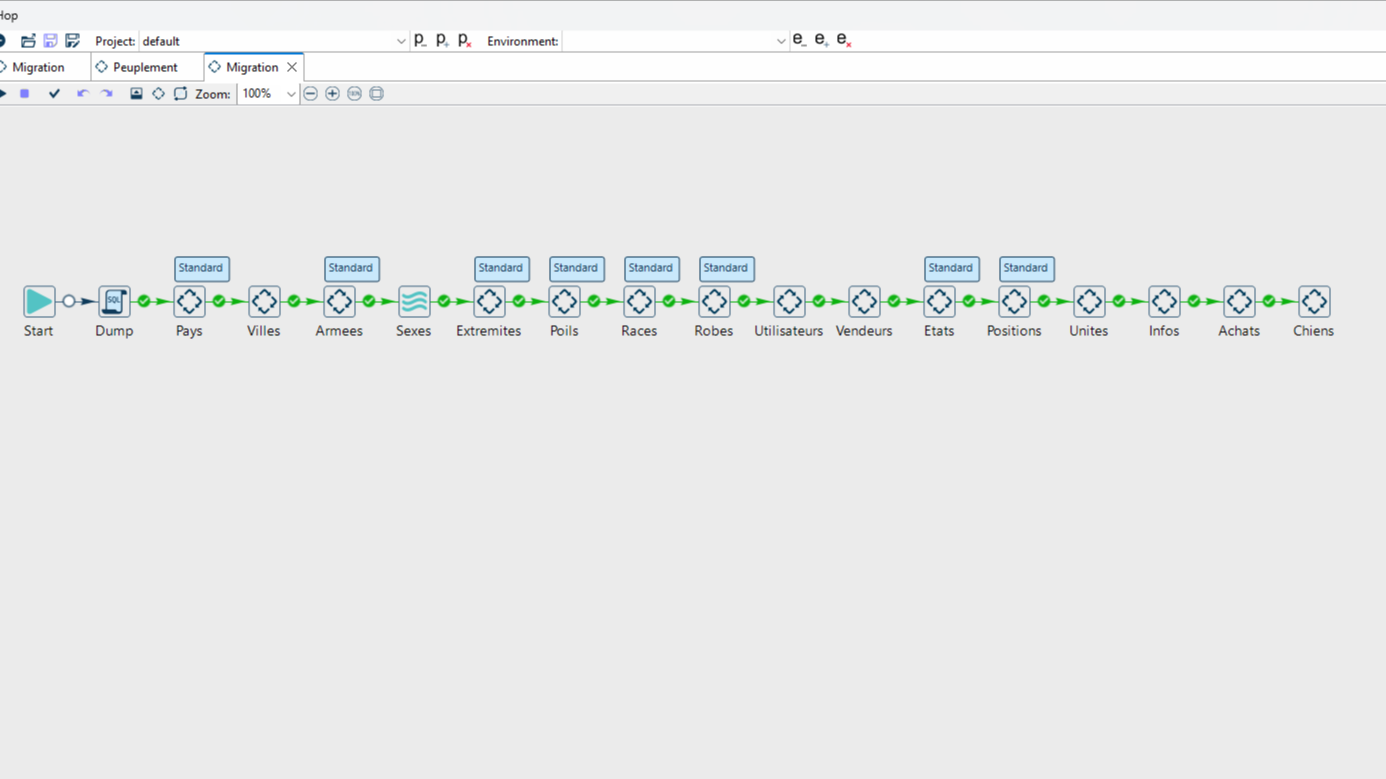
Task: Open the Zoom percentage dropdown
Action: 290,94
